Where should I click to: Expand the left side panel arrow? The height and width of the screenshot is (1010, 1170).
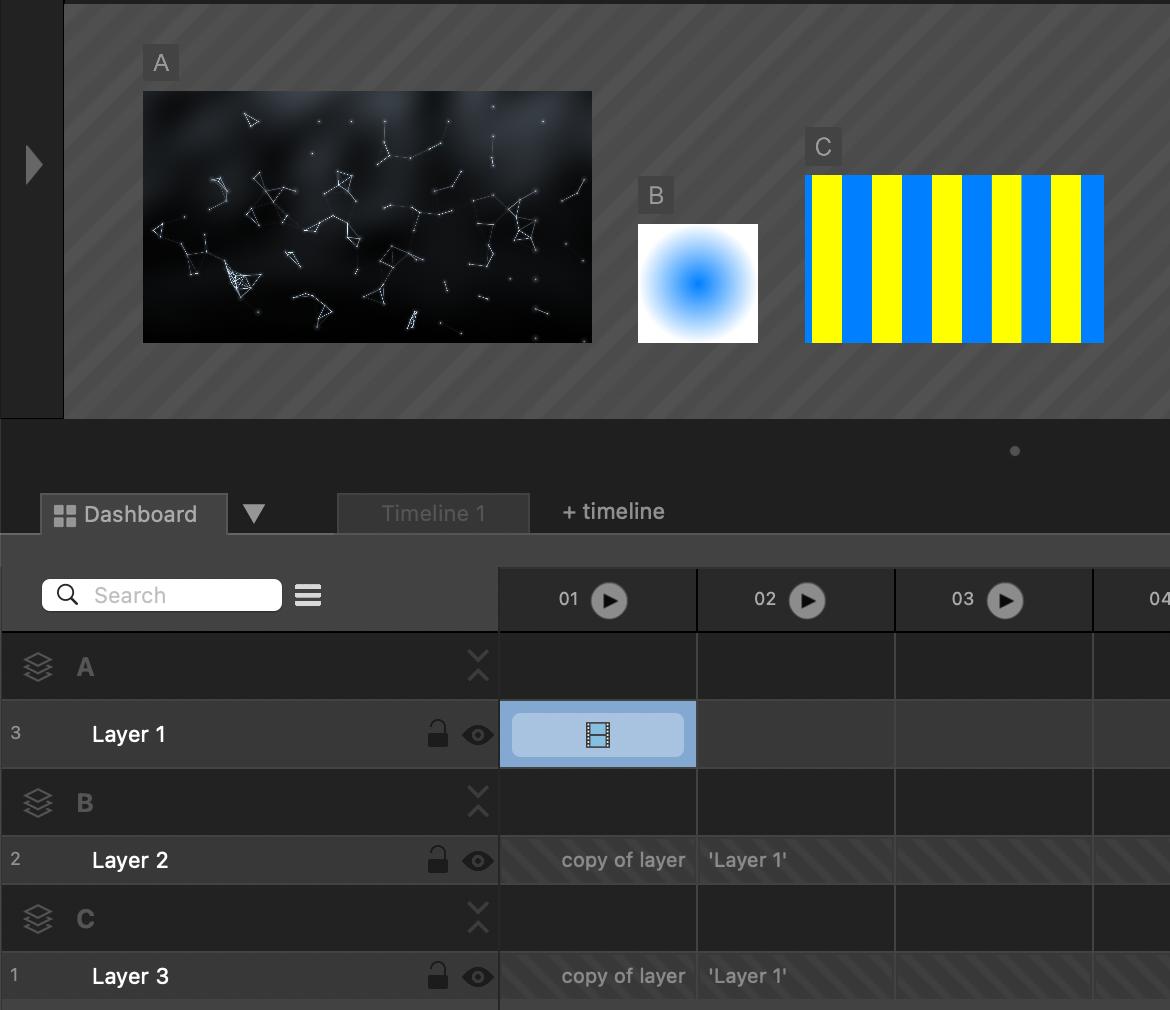[x=34, y=165]
